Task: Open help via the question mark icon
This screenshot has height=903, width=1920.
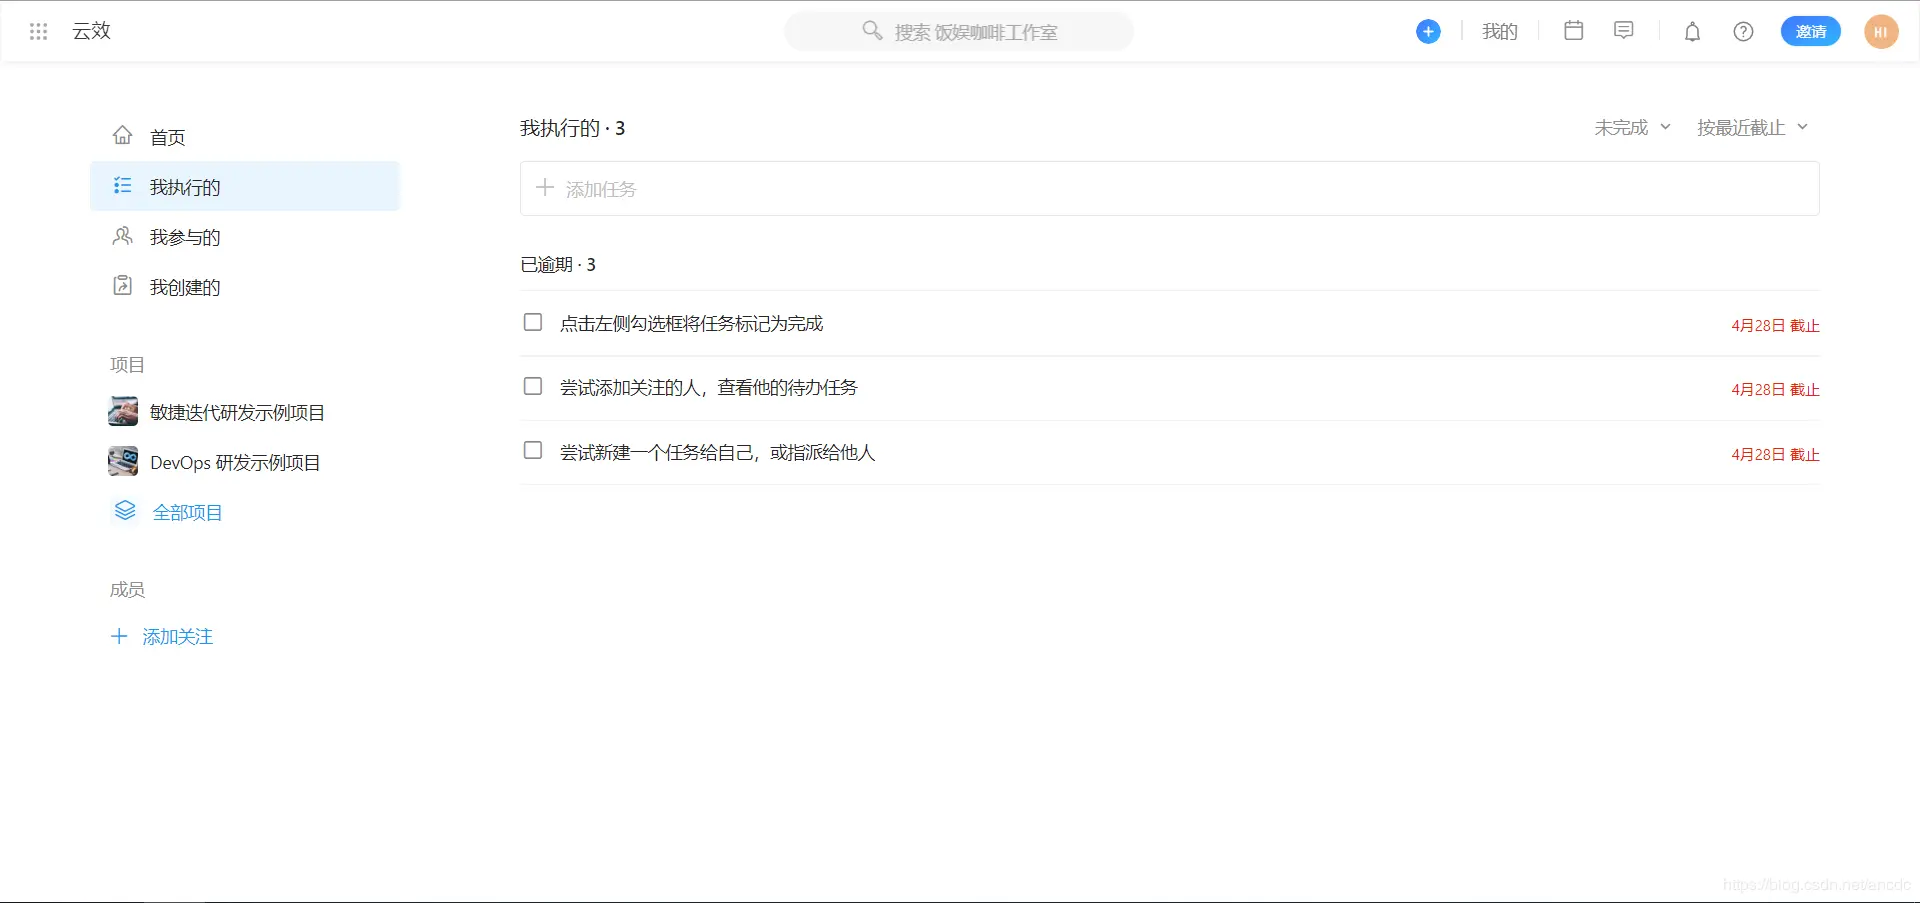Action: click(x=1743, y=31)
